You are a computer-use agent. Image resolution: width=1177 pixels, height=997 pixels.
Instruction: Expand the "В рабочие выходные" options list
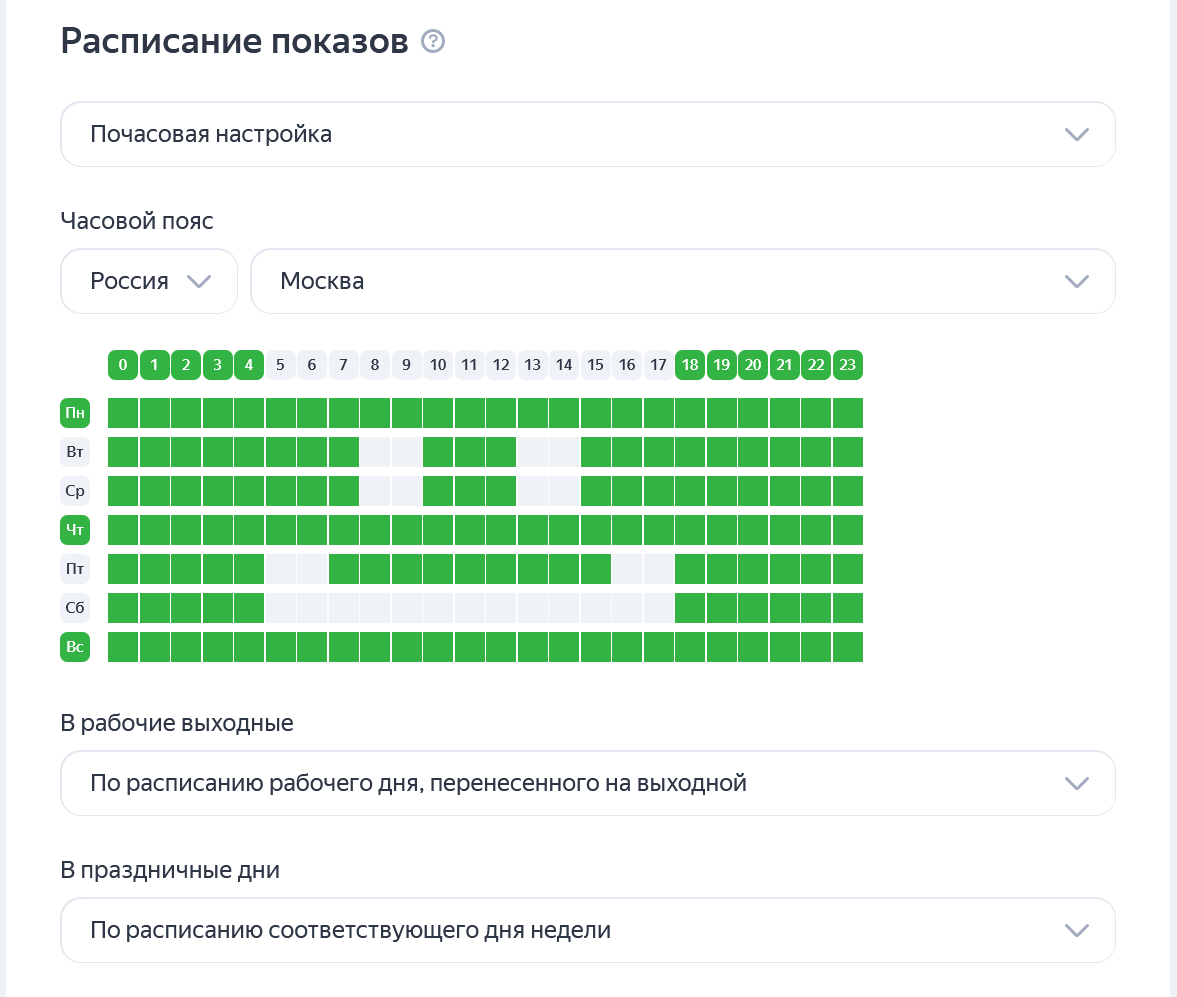pos(588,783)
